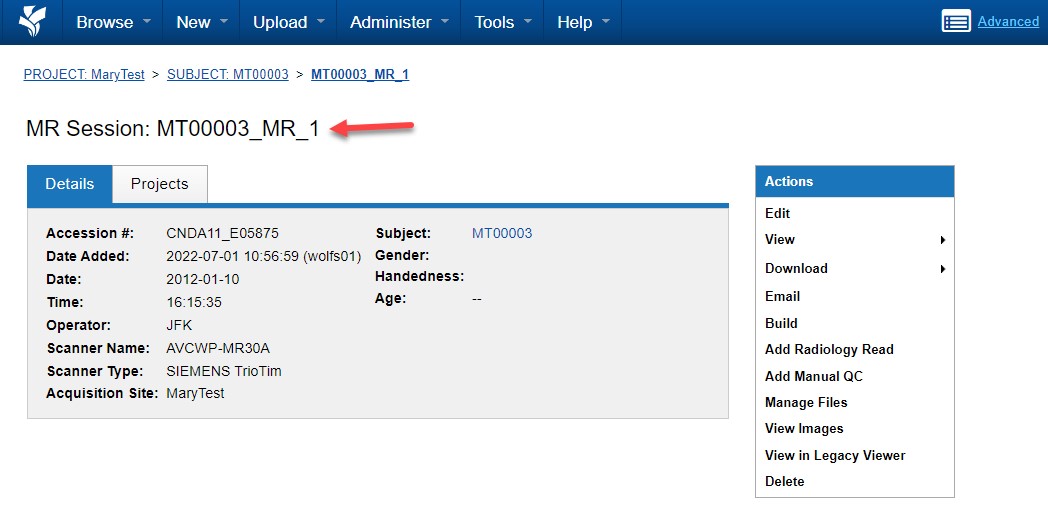Click the Advanced search link
The image size is (1048, 513).
click(x=1008, y=22)
